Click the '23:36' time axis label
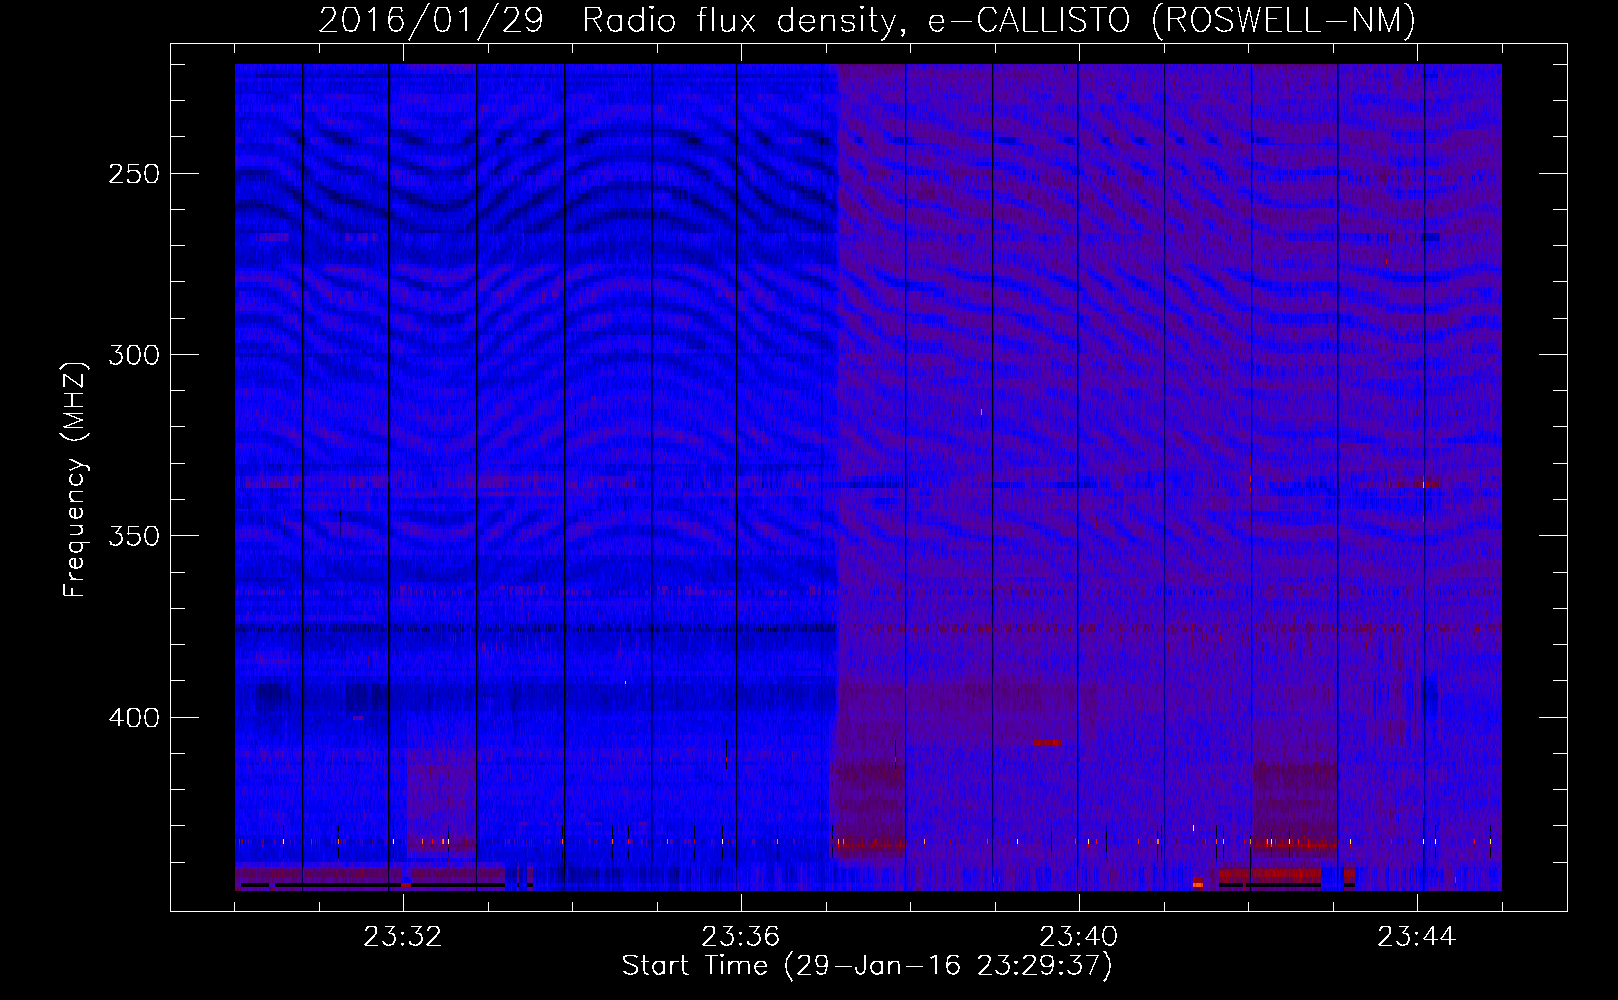 (740, 937)
